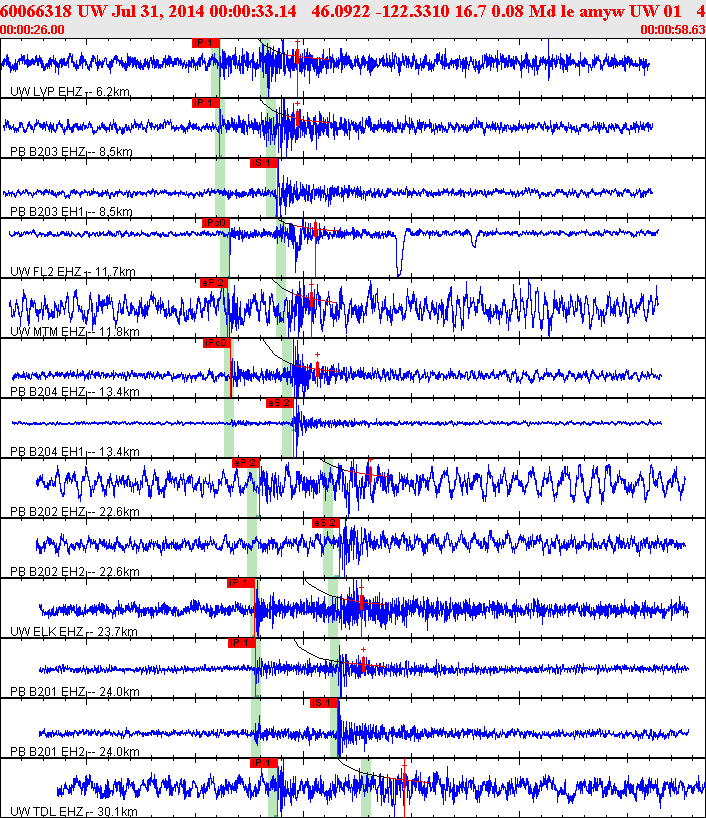Screen dimensions: 706x818
Task: Select the P pick flag on B202 EHZ
Action: 245,463
